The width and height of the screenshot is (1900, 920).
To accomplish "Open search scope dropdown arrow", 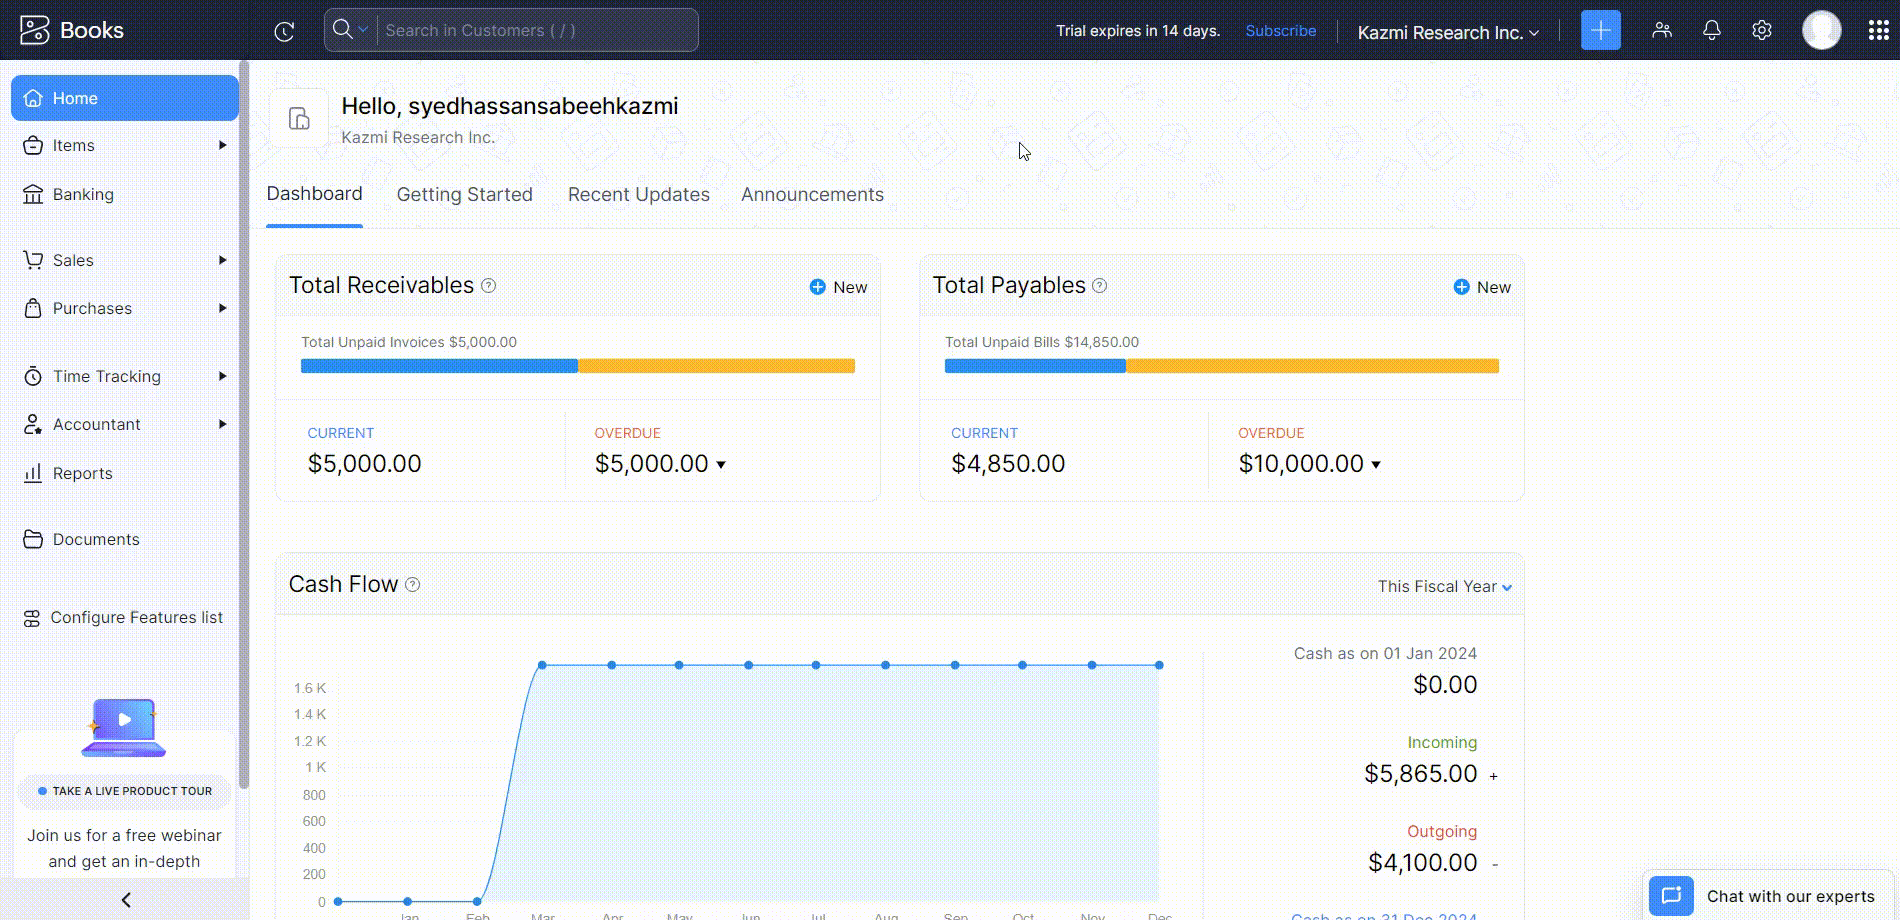I will click(x=364, y=30).
